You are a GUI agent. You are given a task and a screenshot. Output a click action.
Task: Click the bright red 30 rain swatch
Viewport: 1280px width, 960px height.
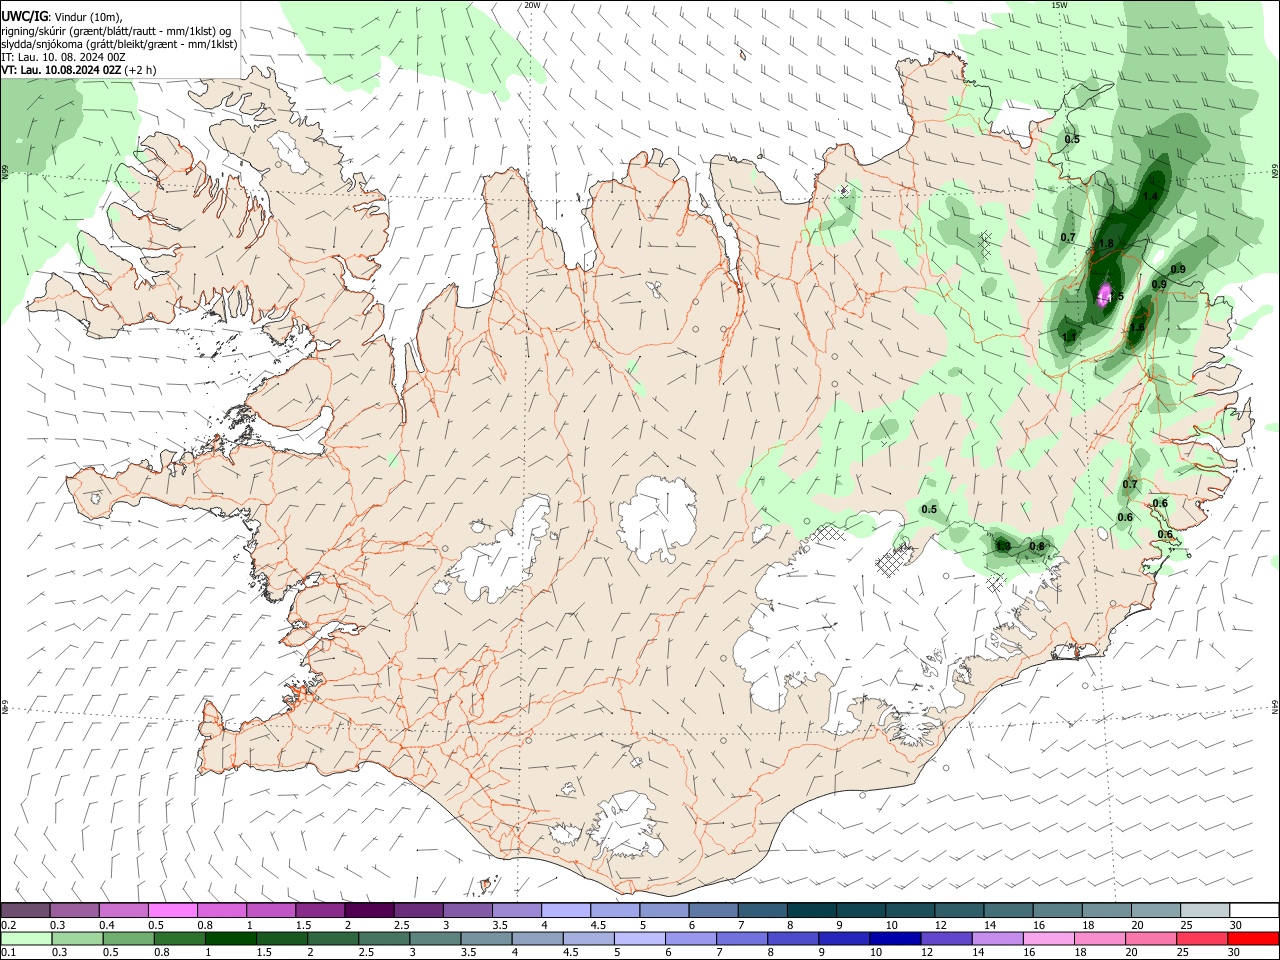coord(1253,939)
